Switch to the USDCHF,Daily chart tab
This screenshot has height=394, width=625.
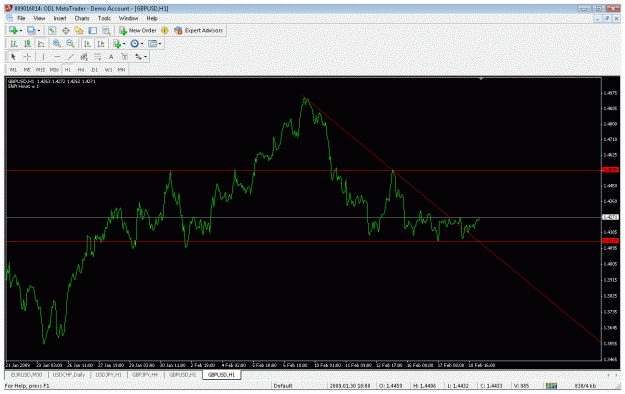(69, 375)
